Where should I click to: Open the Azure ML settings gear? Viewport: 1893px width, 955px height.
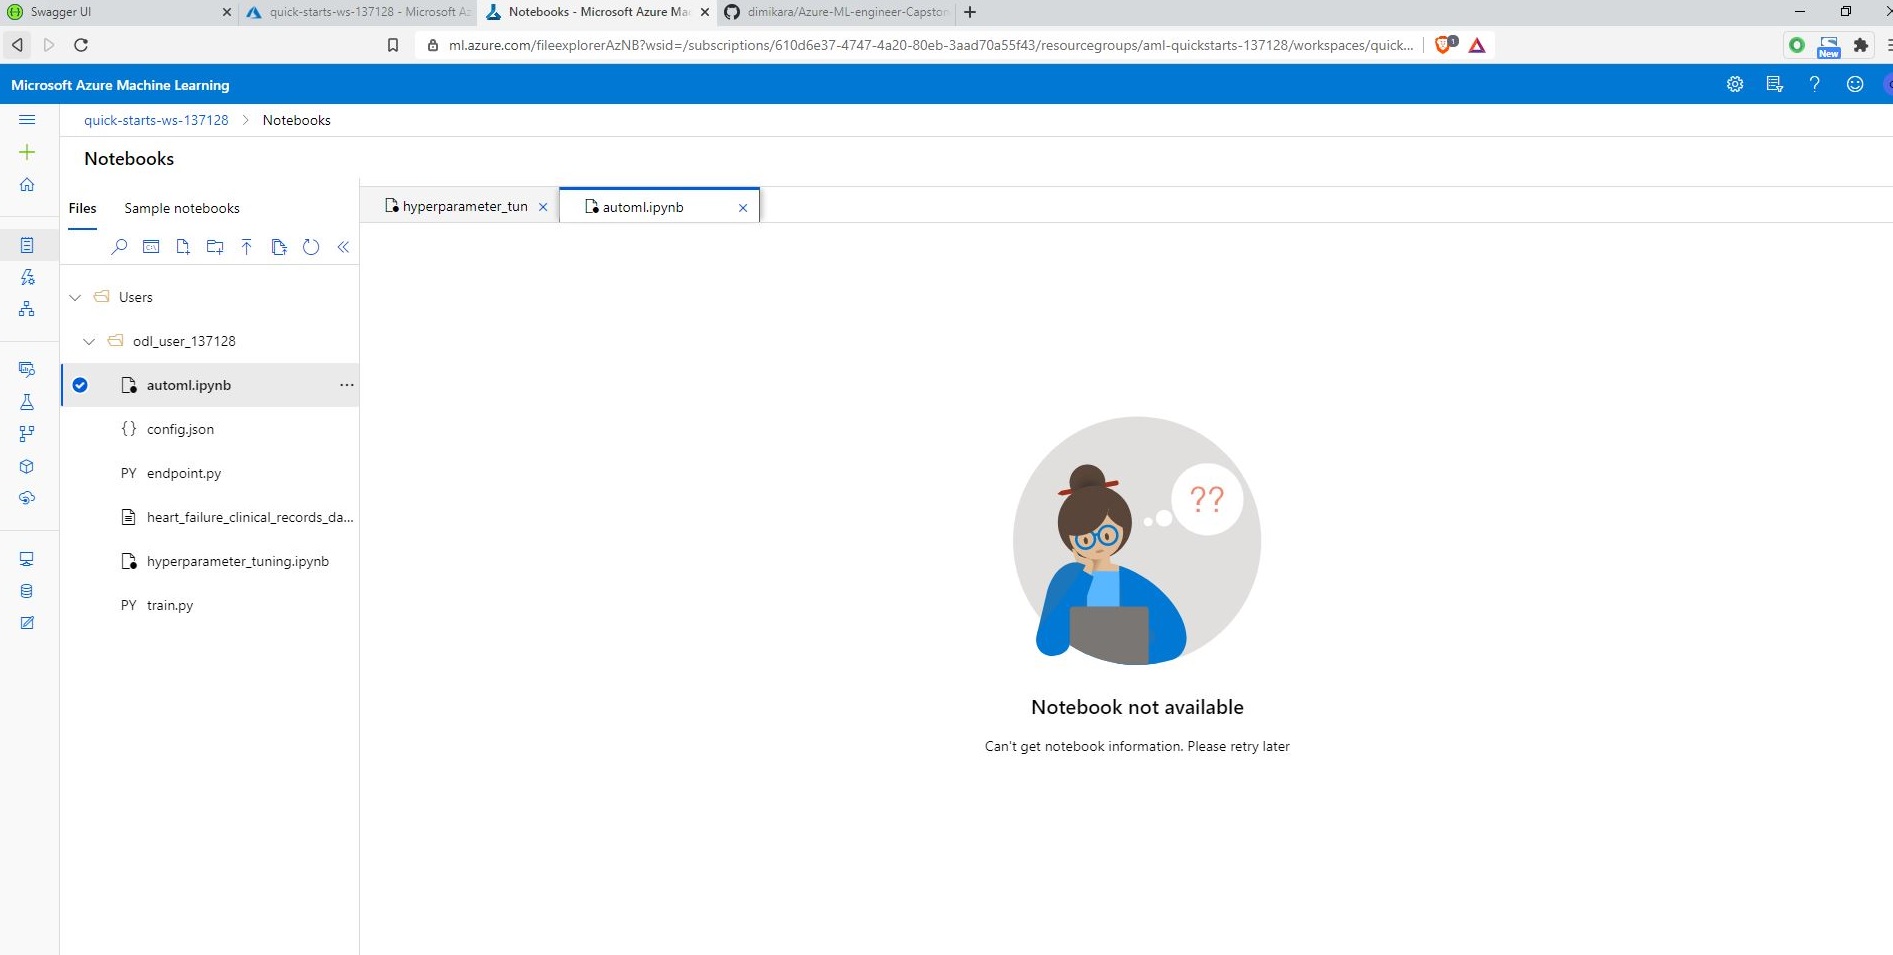click(x=1735, y=85)
